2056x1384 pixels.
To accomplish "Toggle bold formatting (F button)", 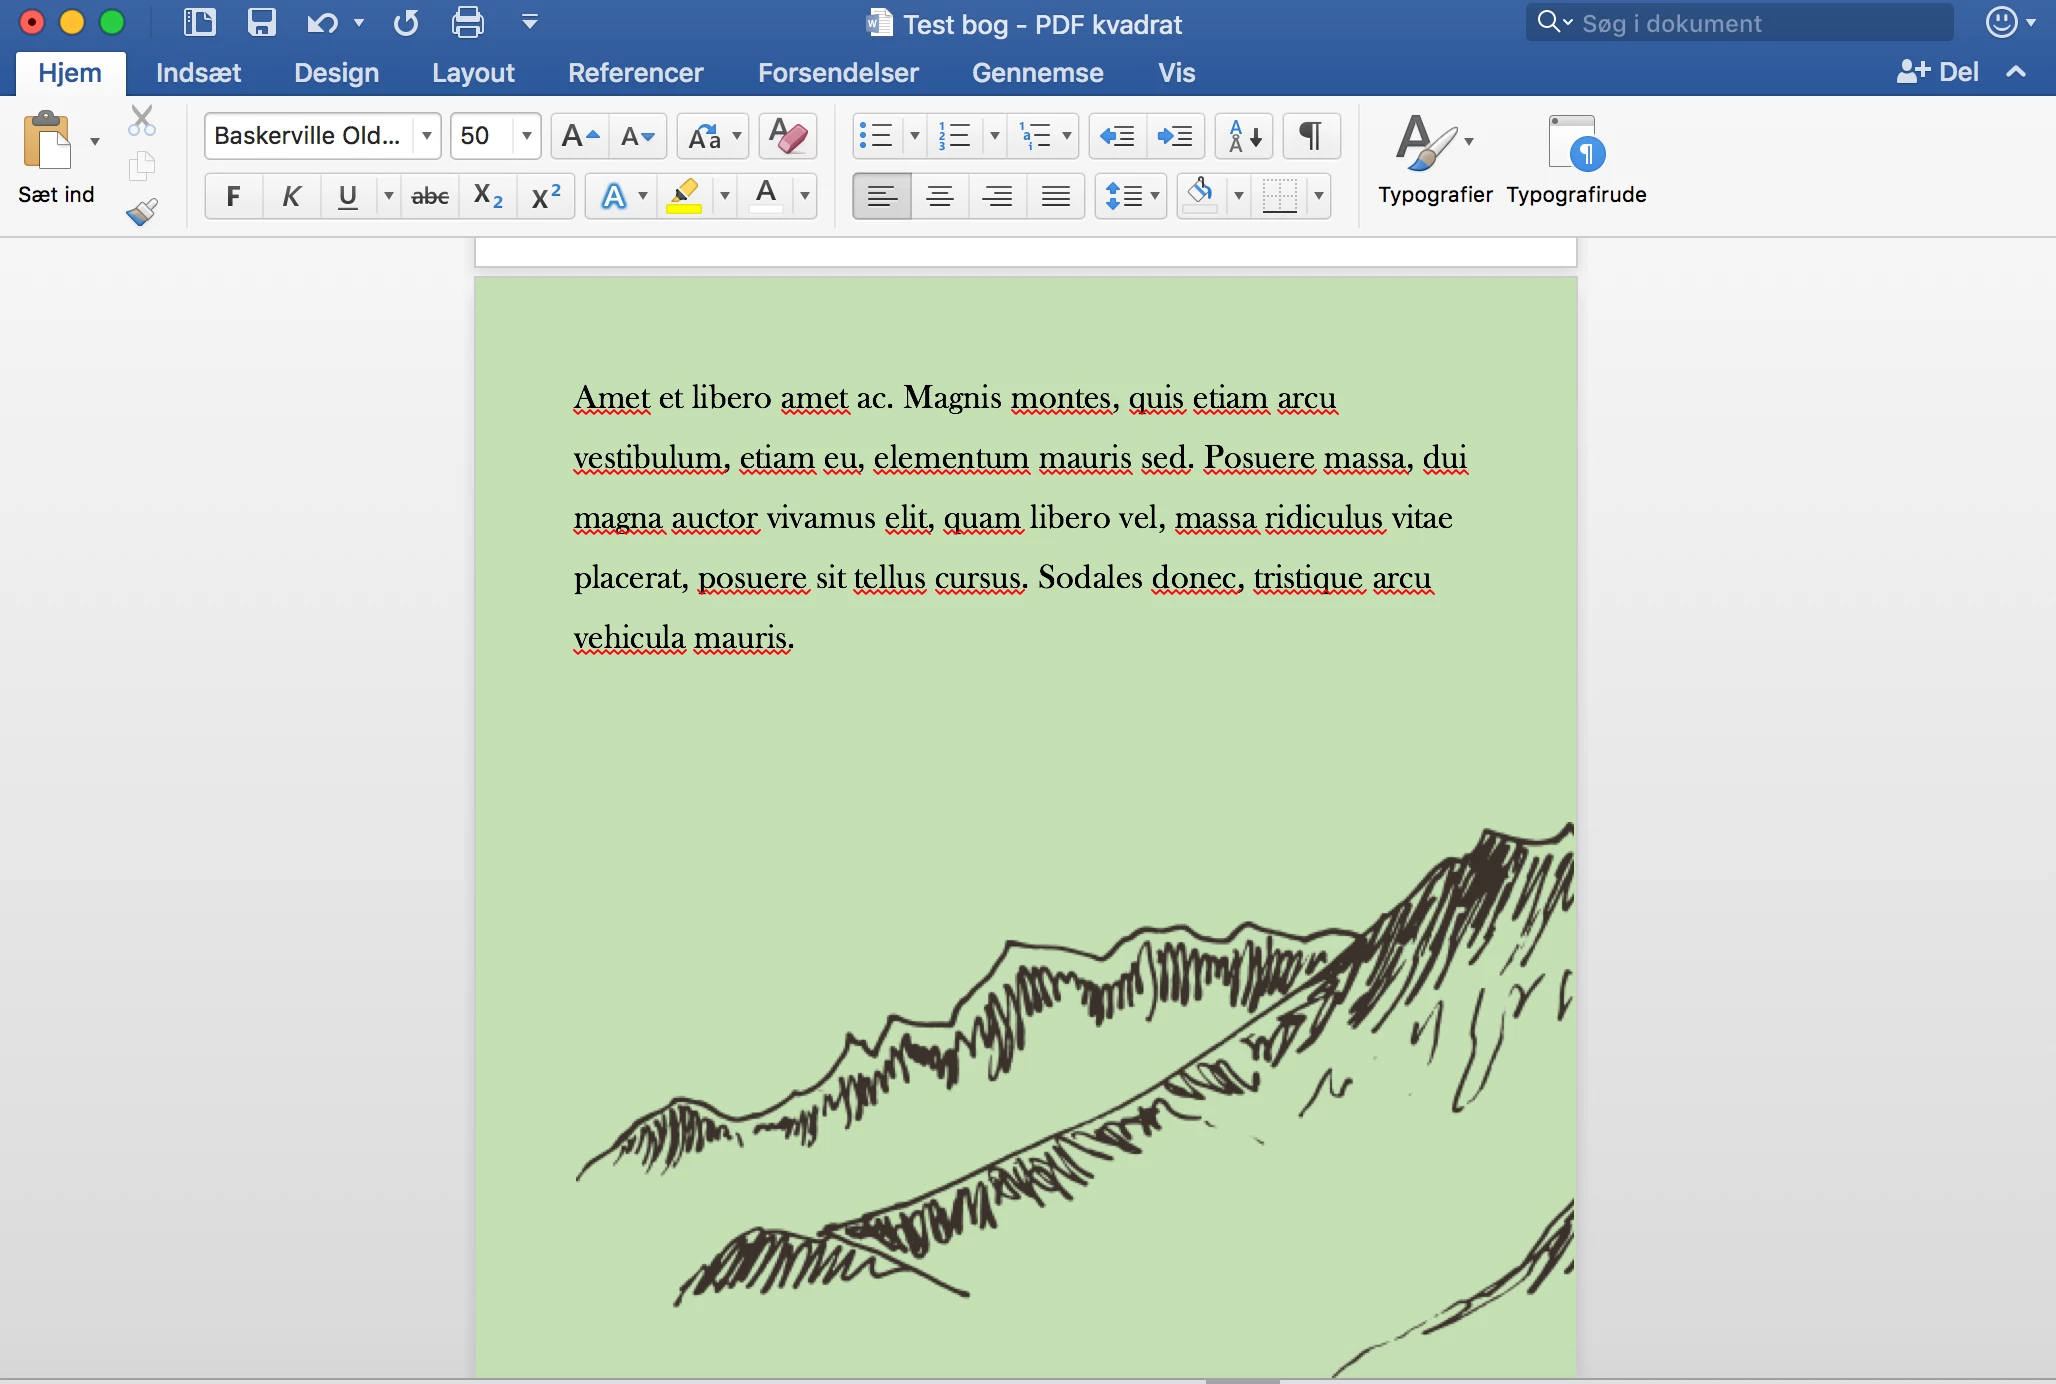I will tap(233, 196).
